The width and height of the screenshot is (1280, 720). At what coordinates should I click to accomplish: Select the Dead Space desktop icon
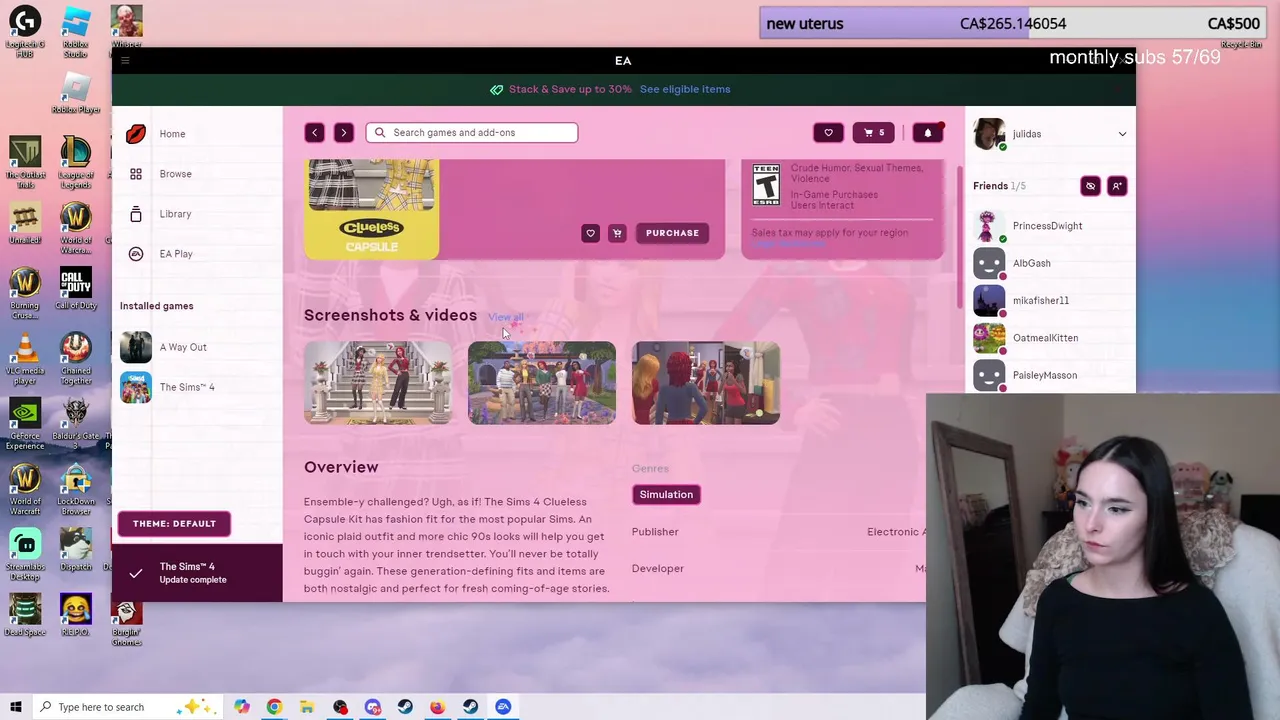pyautogui.click(x=25, y=614)
